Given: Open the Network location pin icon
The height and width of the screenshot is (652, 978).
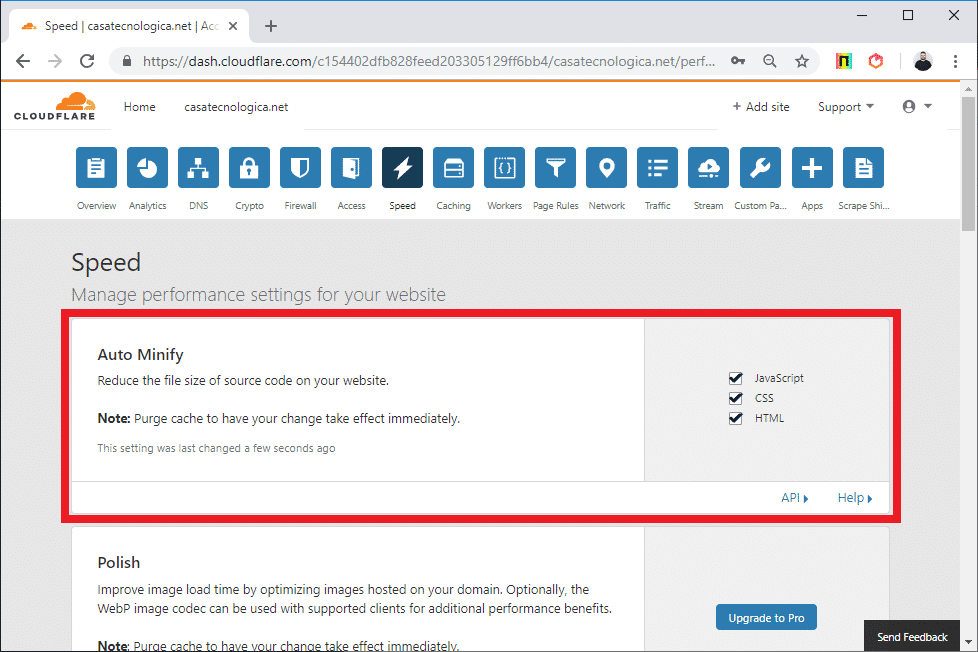Looking at the screenshot, I should (x=606, y=167).
